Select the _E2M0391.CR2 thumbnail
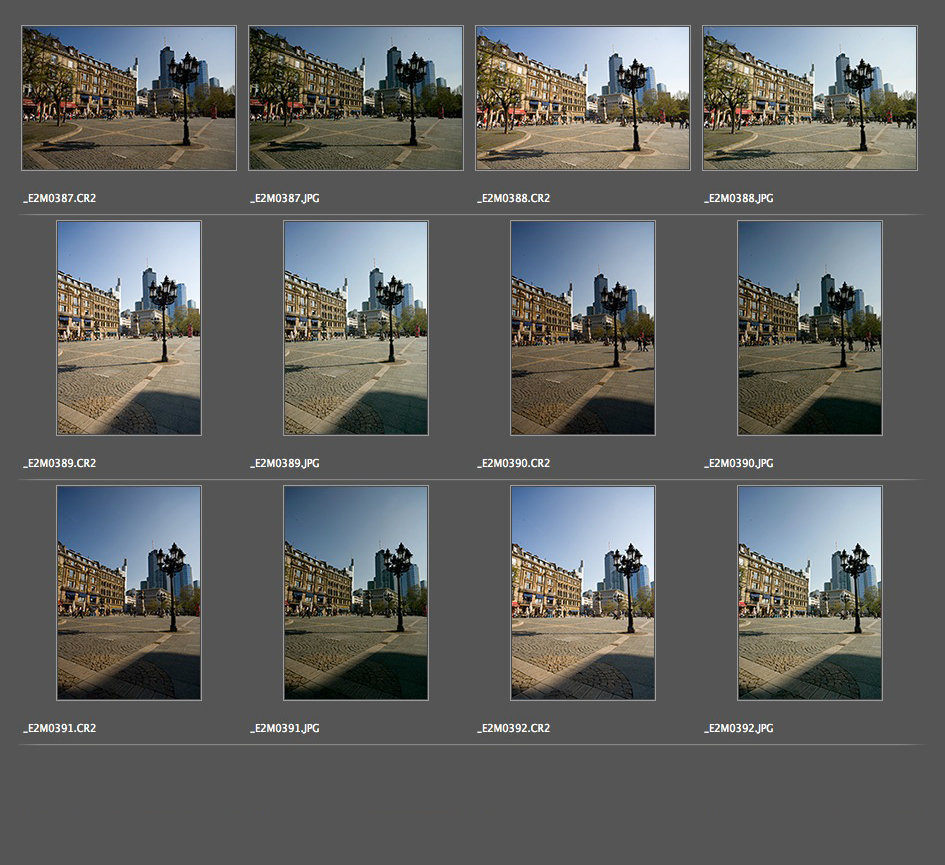Image resolution: width=945 pixels, height=865 pixels. [129, 593]
